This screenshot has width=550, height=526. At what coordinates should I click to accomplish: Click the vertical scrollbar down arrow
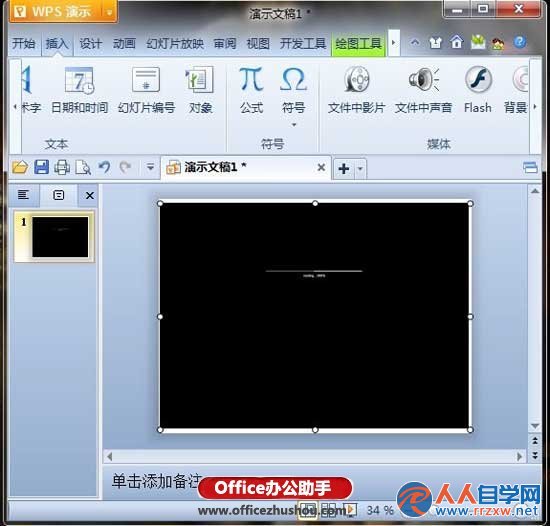click(535, 426)
